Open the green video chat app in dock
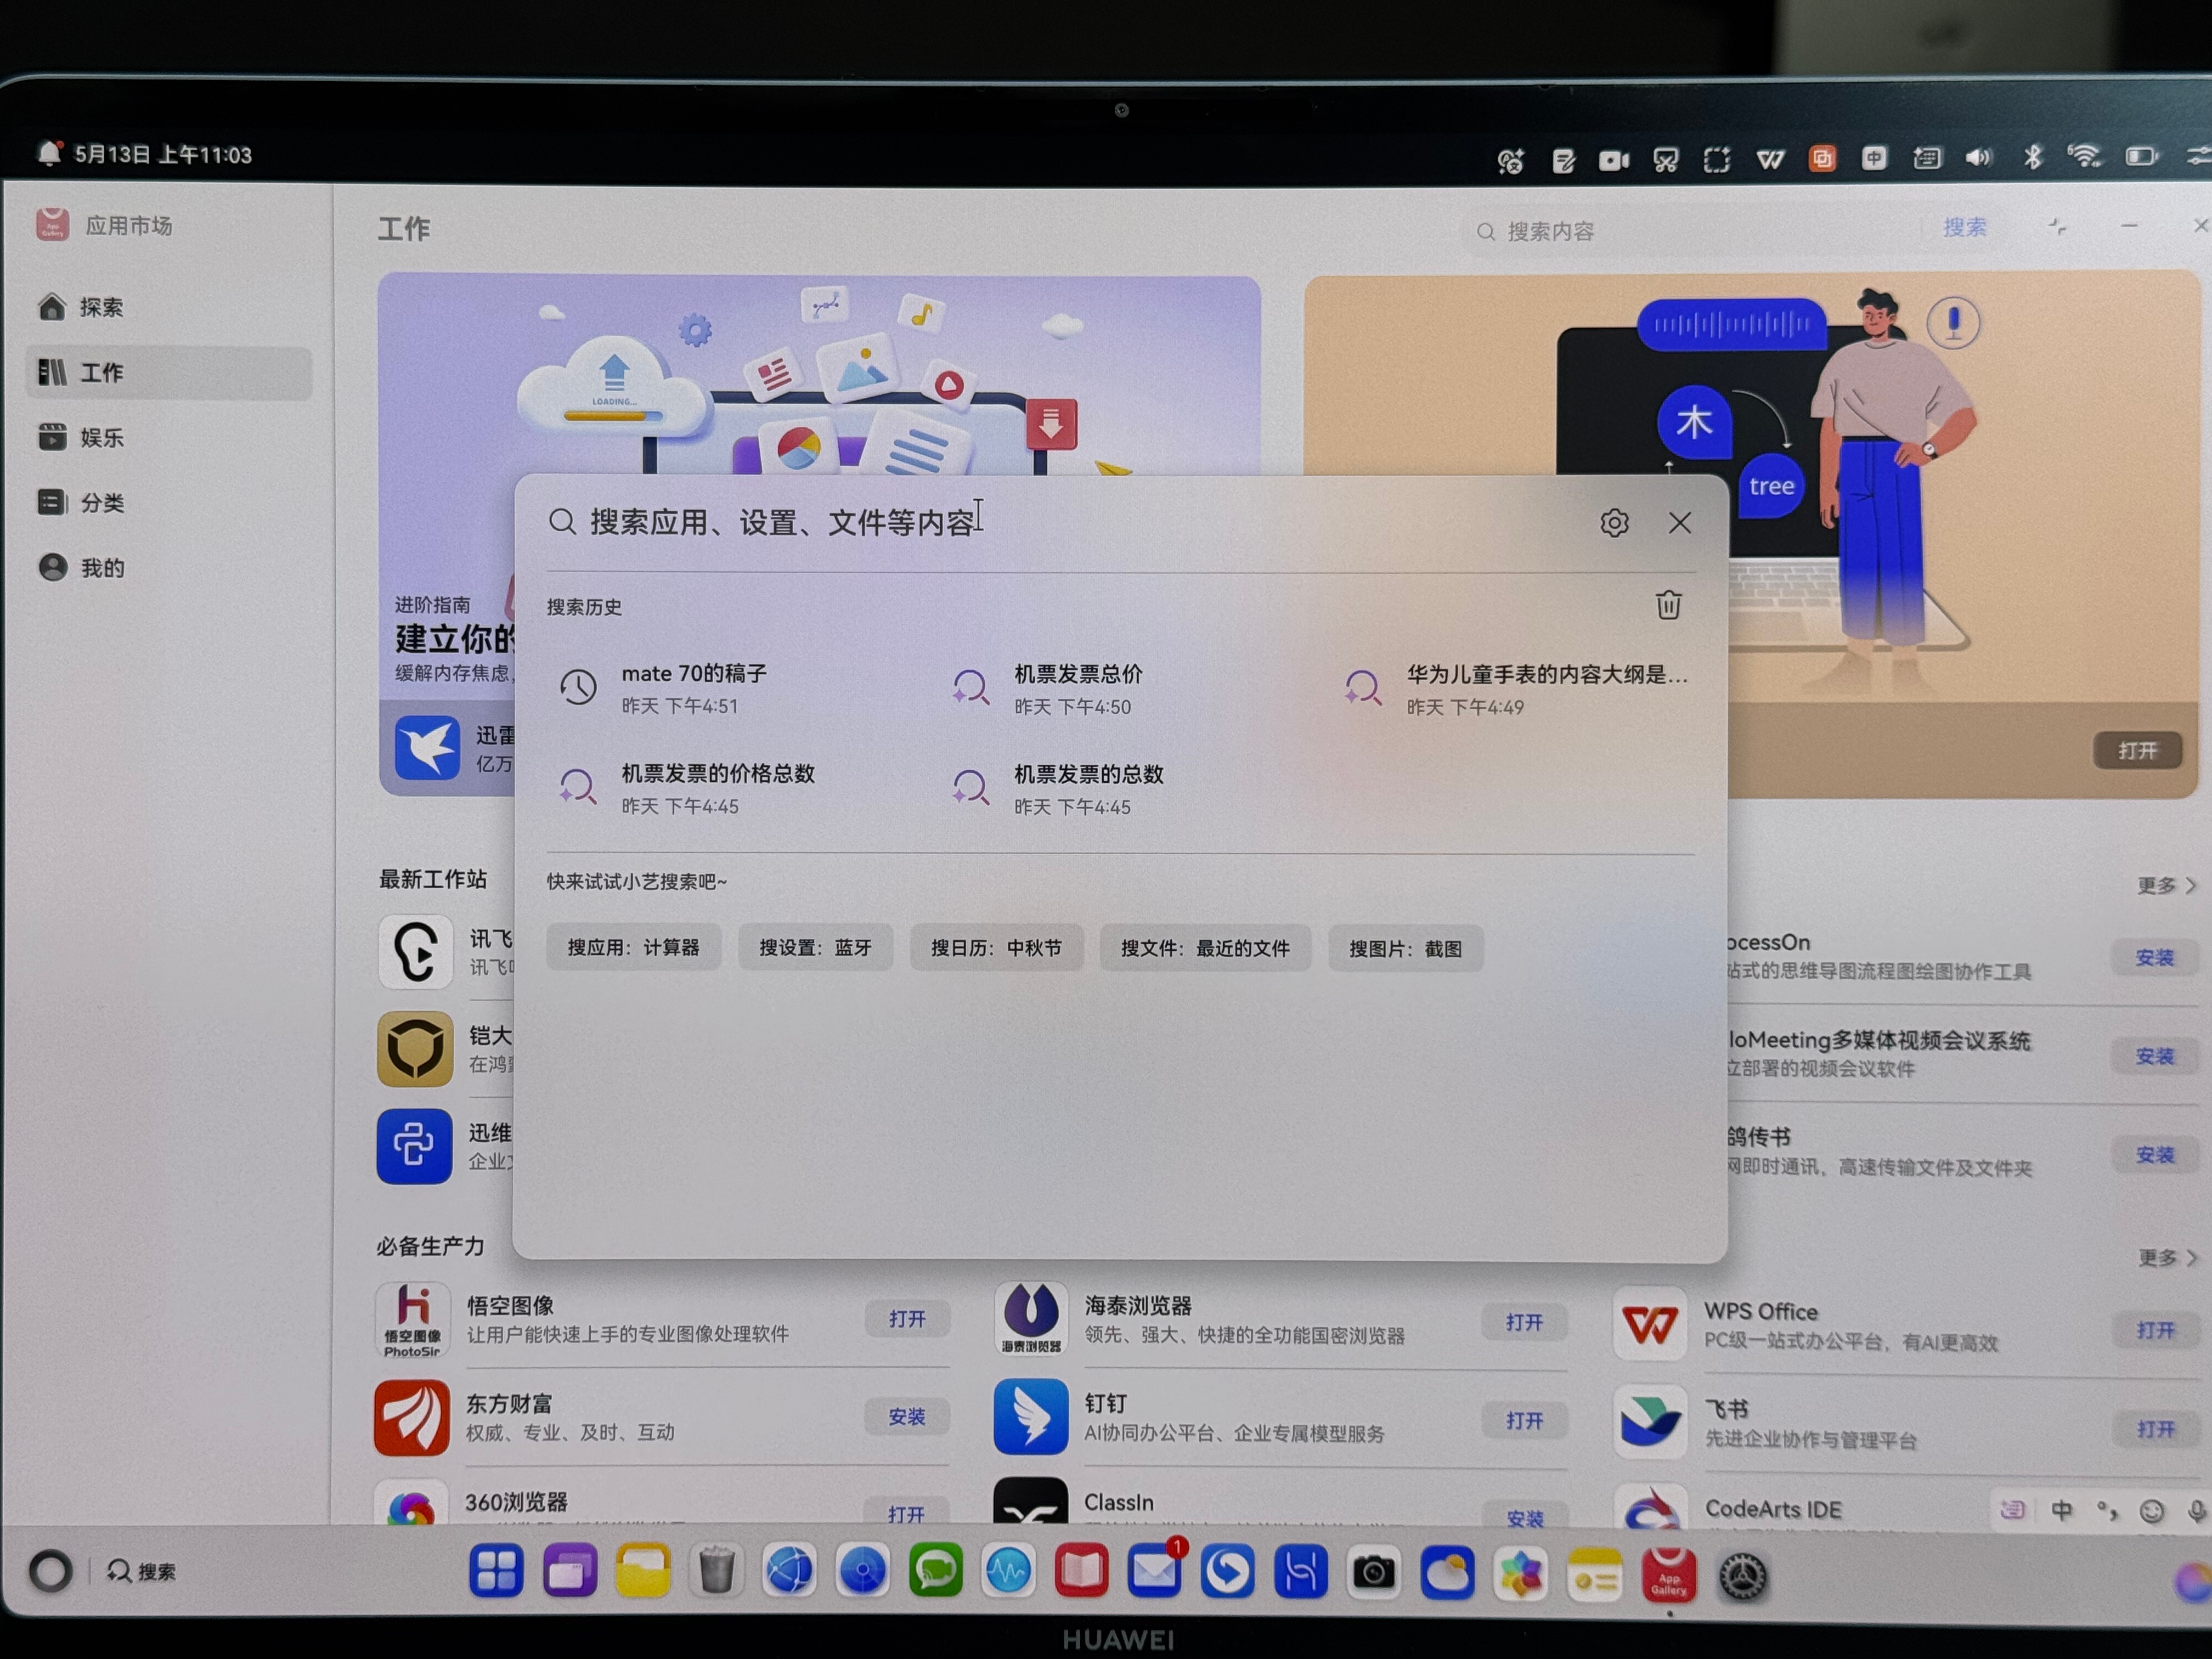The height and width of the screenshot is (1659, 2212). tap(935, 1571)
